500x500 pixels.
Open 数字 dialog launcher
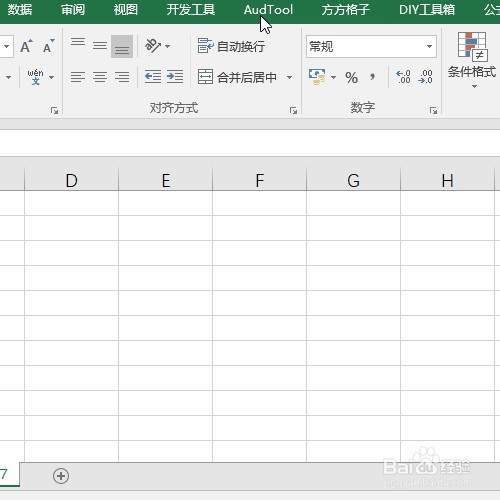coord(433,110)
